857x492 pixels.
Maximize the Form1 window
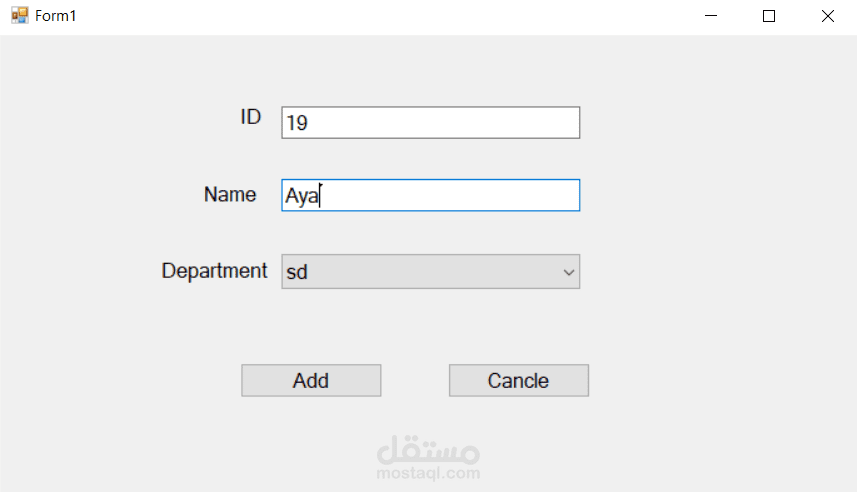[x=769, y=16]
